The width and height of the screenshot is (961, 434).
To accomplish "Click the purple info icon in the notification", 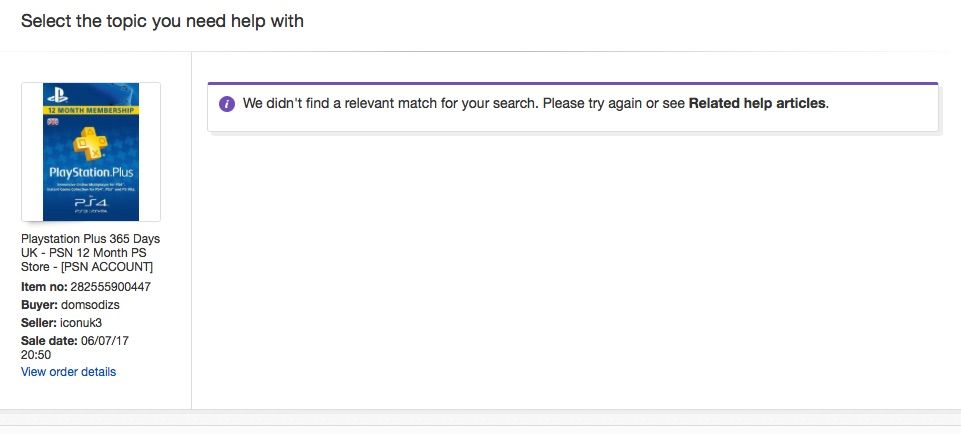I will pyautogui.click(x=227, y=104).
